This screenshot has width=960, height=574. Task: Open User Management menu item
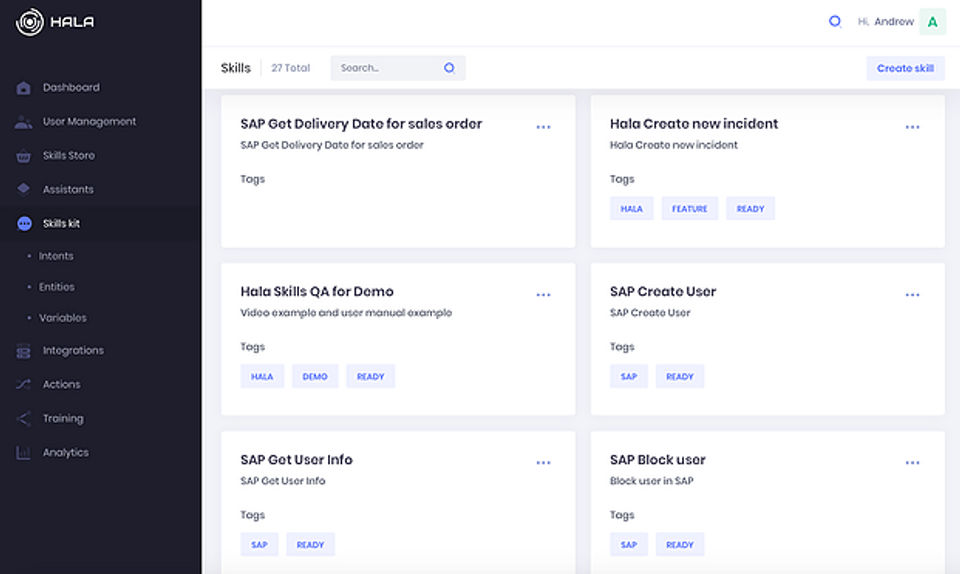(89, 122)
